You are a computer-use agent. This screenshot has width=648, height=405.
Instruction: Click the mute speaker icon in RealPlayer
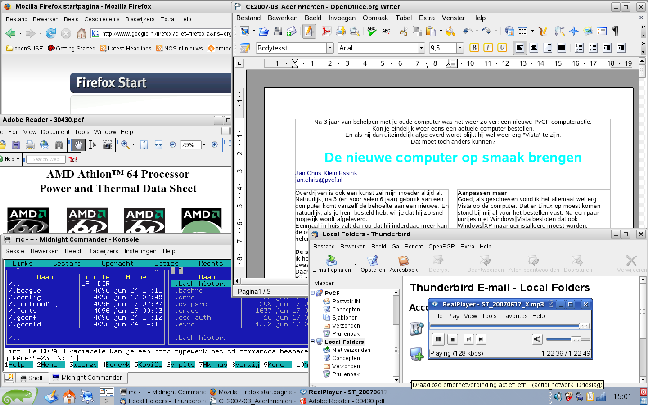537,339
